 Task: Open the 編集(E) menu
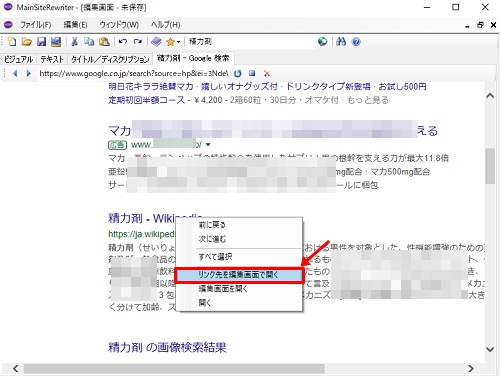(x=75, y=25)
